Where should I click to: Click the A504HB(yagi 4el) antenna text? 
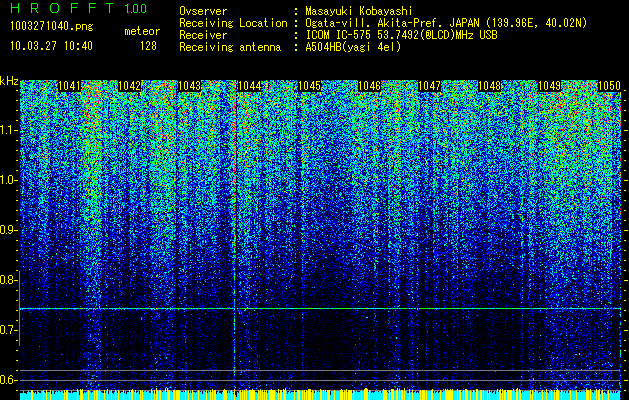[x=353, y=47]
